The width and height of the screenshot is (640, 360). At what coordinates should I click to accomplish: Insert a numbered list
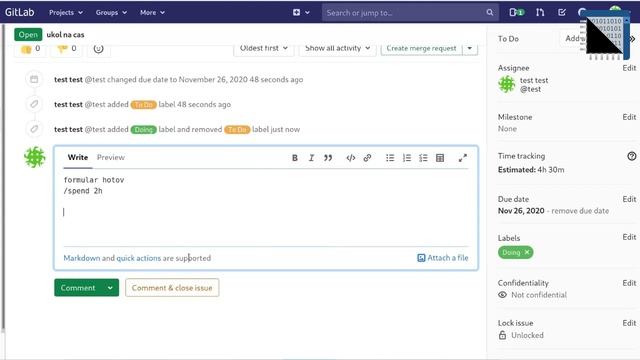[x=407, y=158]
